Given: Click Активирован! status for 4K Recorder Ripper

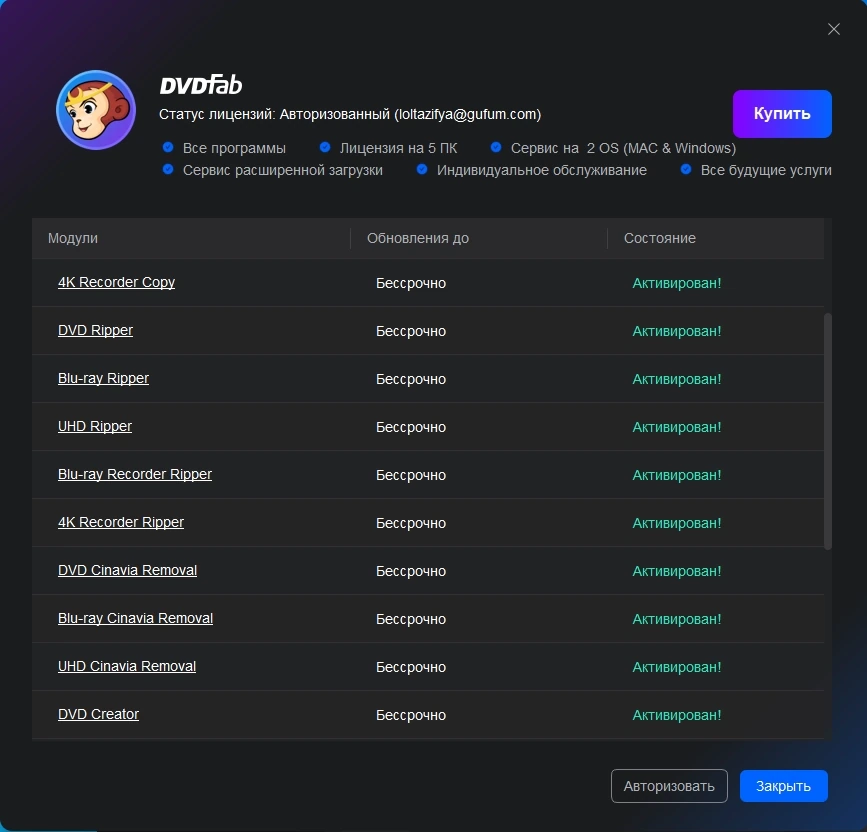Looking at the screenshot, I should pyautogui.click(x=677, y=524).
